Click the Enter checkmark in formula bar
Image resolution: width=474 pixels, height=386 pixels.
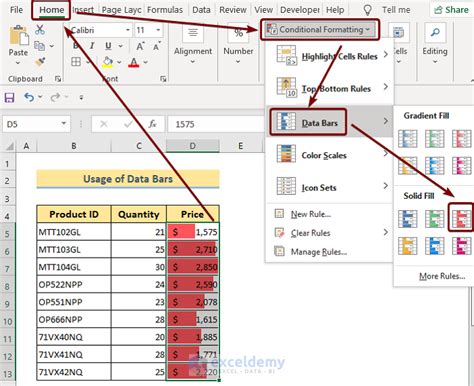point(128,124)
